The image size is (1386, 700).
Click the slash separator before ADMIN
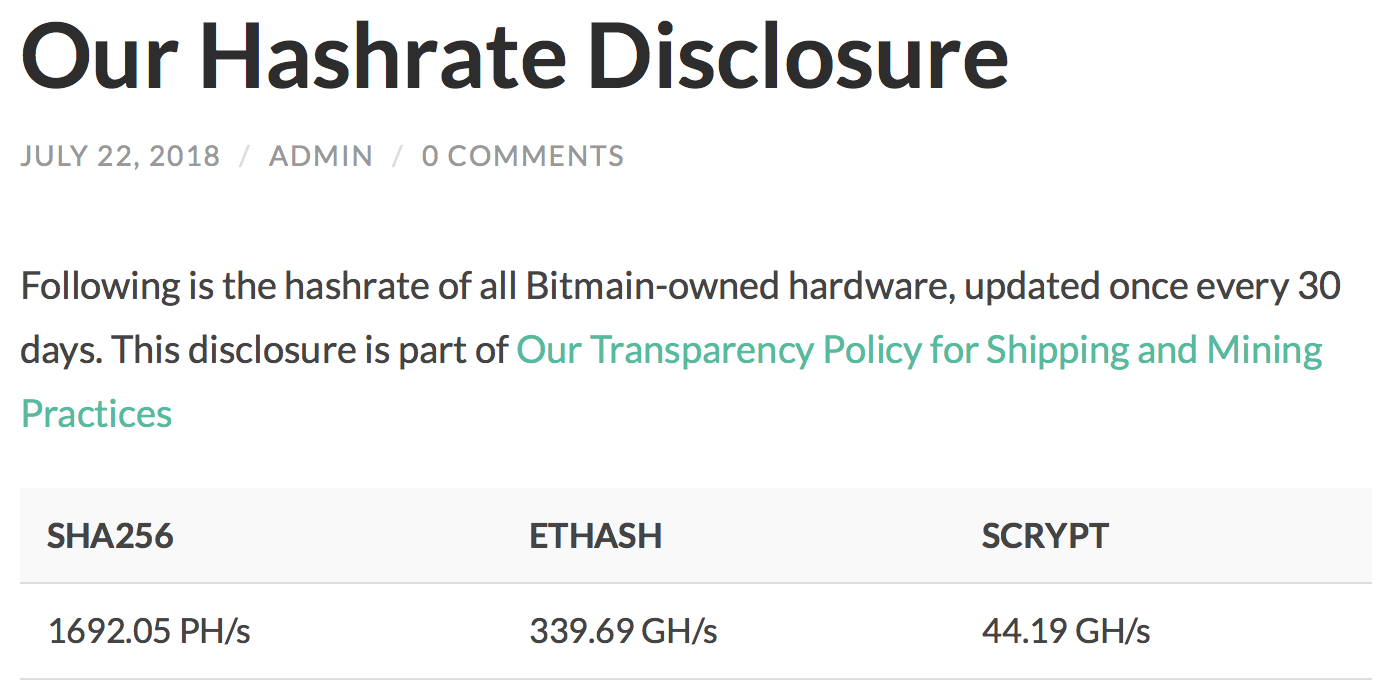click(x=245, y=156)
